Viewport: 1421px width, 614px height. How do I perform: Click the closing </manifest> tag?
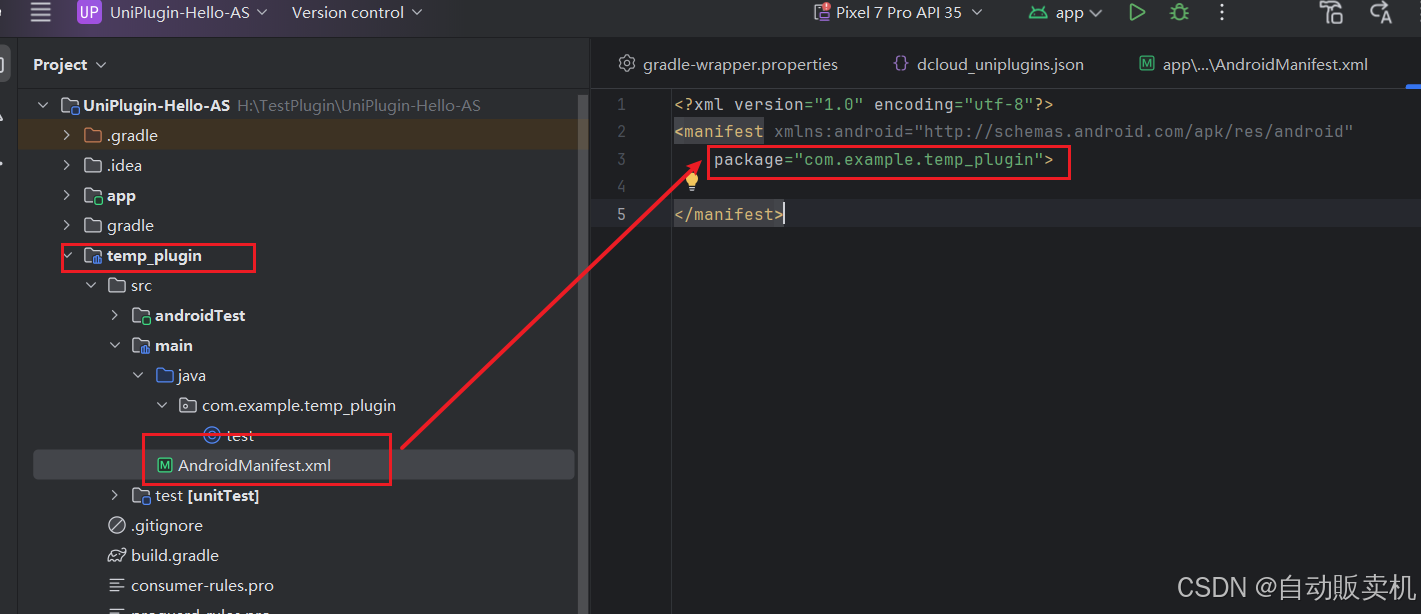tap(729, 214)
